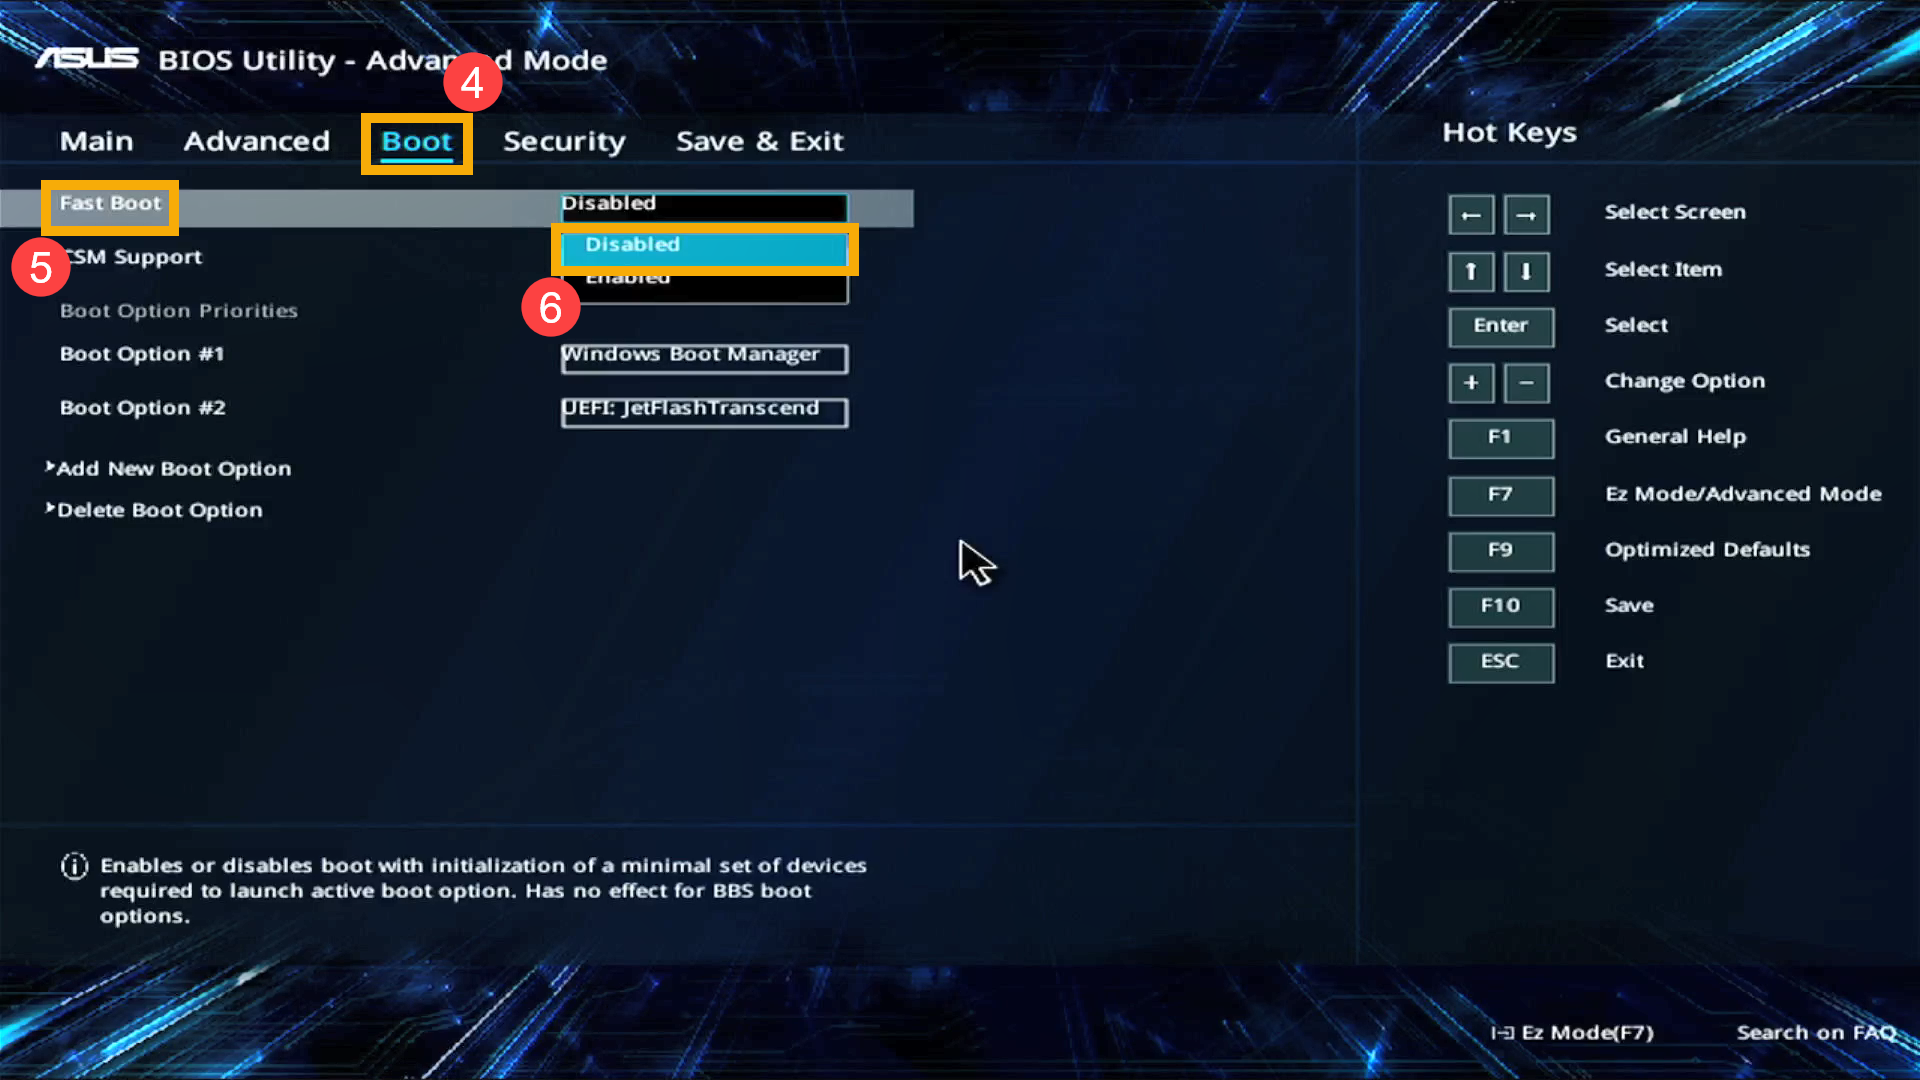This screenshot has height=1080, width=1920.
Task: Press F1 to open General Help
Action: [x=1501, y=438]
